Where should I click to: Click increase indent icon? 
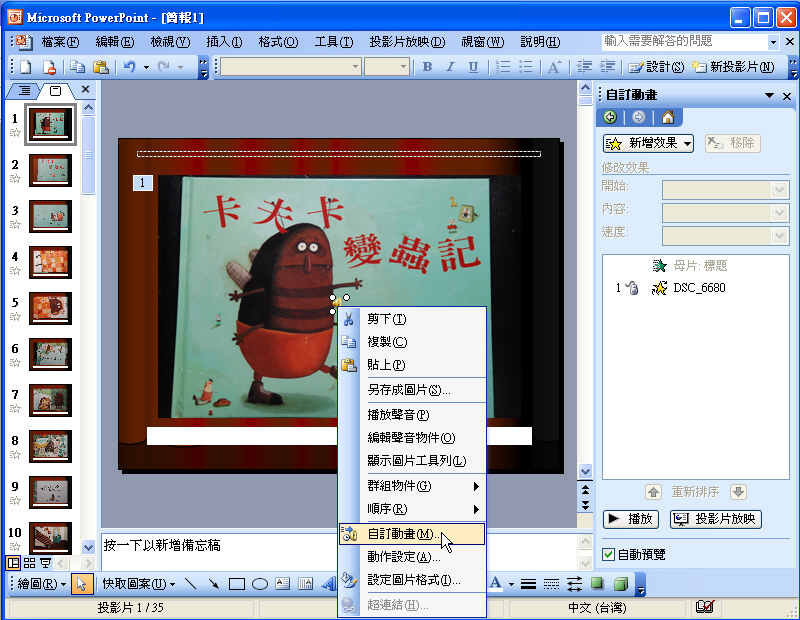[607, 67]
